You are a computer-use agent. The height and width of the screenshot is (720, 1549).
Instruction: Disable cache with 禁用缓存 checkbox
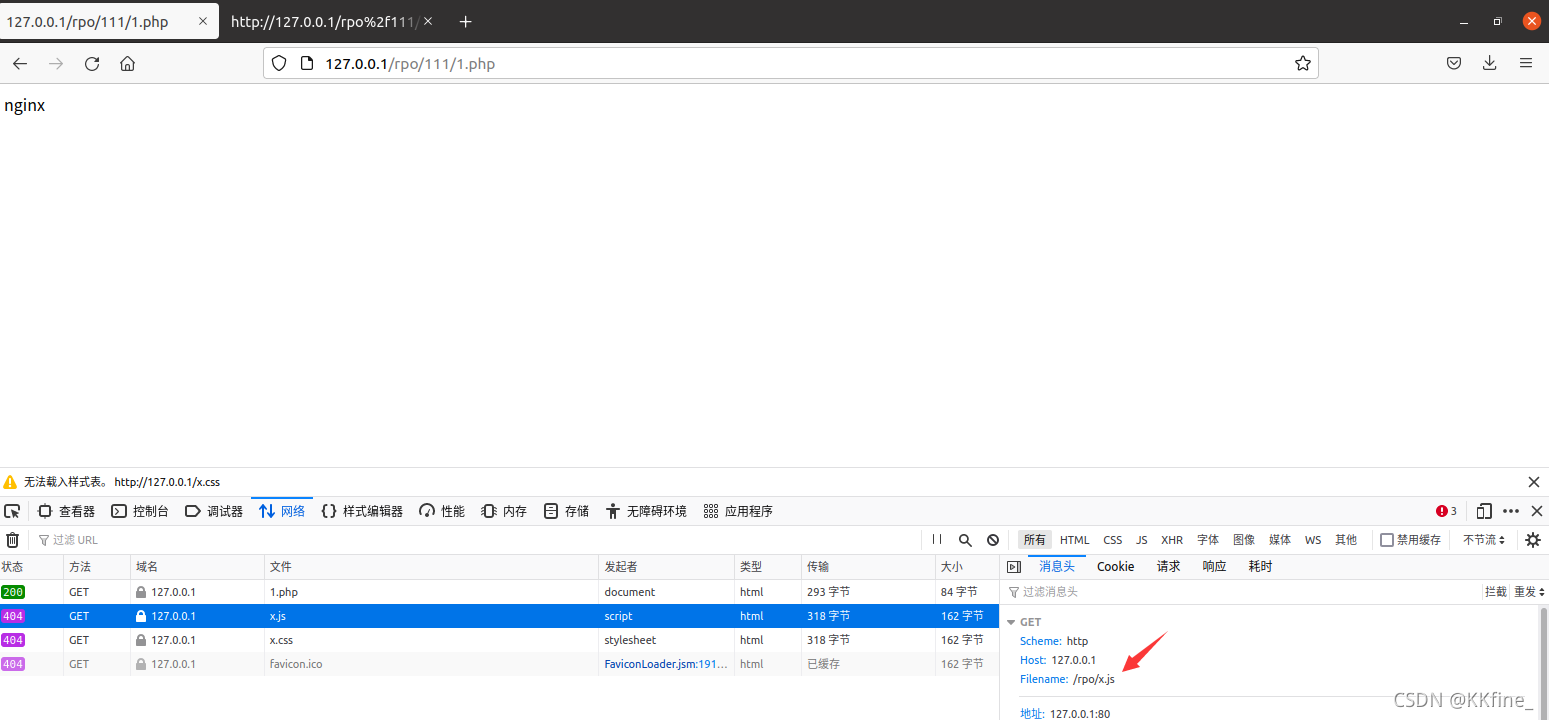point(1387,540)
